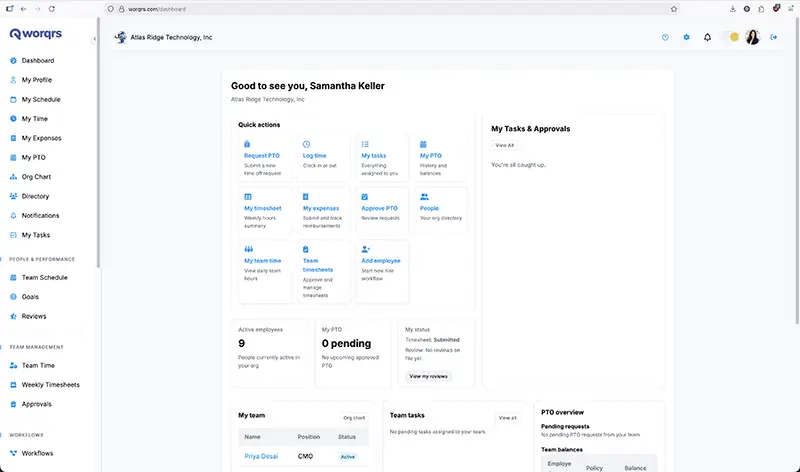Screen dimensions: 800x472
Task: Click the Active status badge for Priya Desai
Action: pyautogui.click(x=347, y=457)
